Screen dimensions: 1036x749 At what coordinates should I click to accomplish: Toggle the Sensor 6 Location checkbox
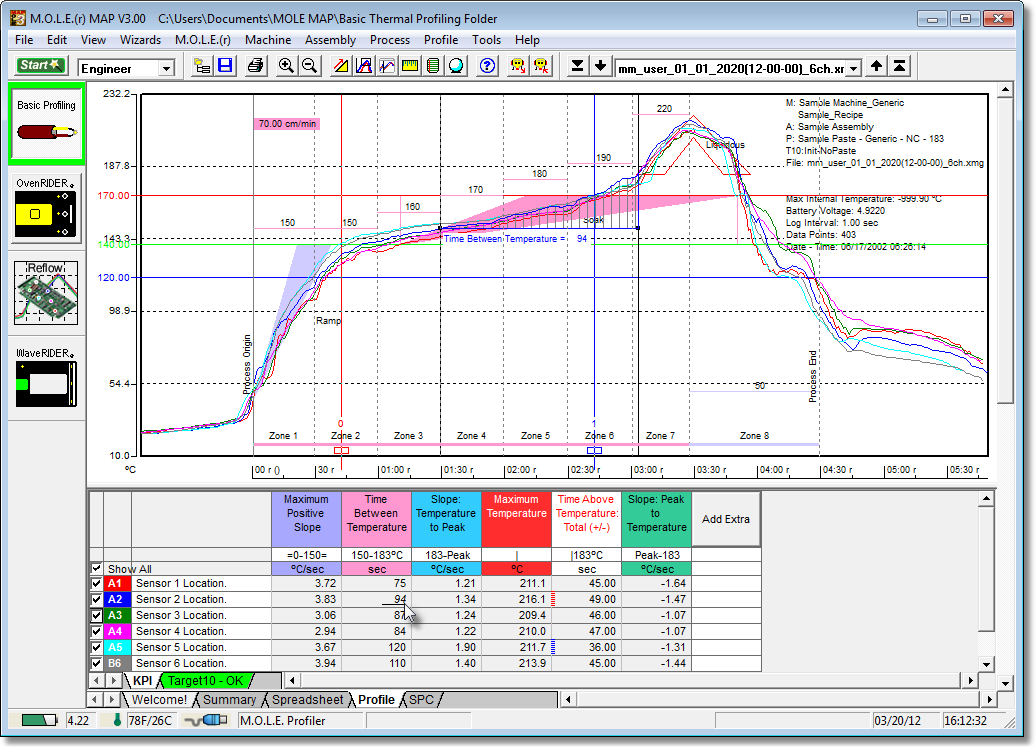[x=96, y=663]
